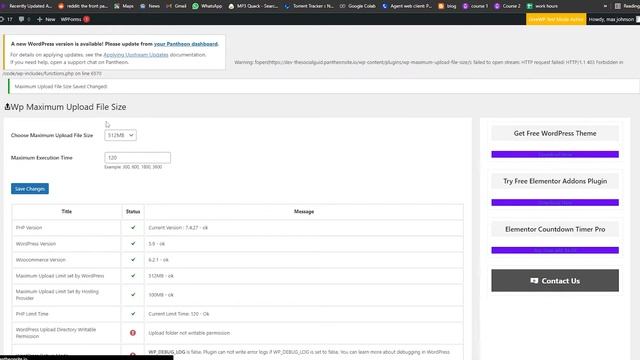The height and width of the screenshot is (360, 640).
Task: Open the News bookmark
Action: click(x=150, y=6)
